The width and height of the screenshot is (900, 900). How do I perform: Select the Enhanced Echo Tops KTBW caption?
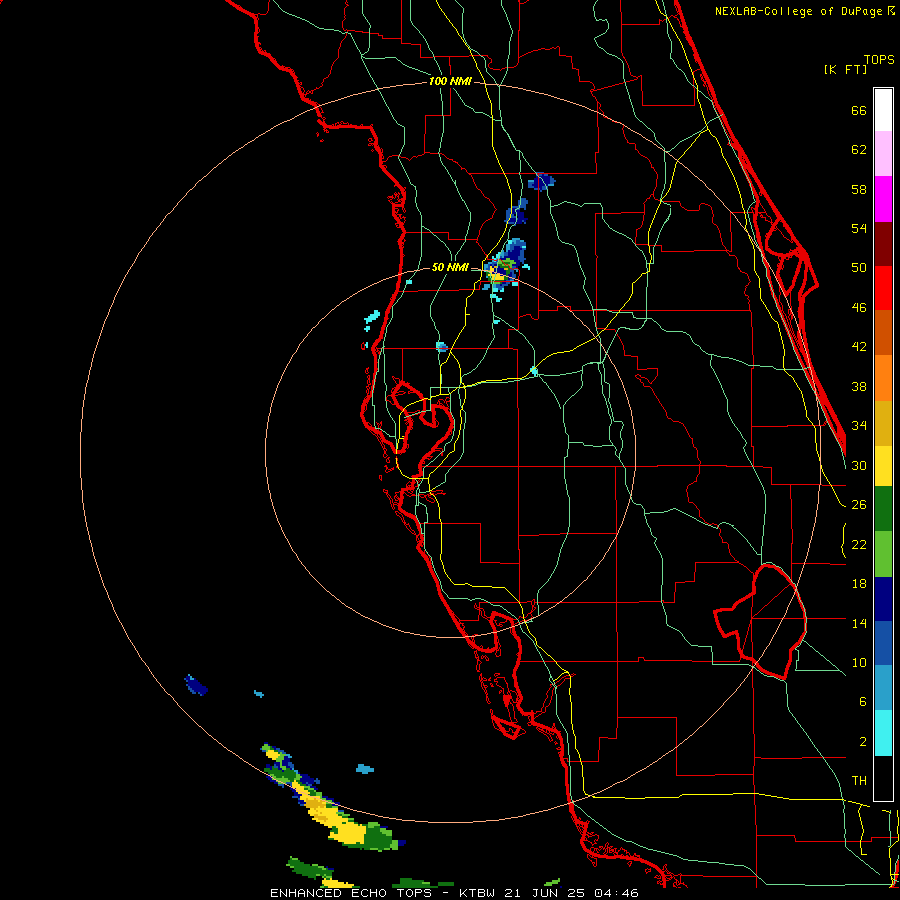pyautogui.click(x=454, y=893)
